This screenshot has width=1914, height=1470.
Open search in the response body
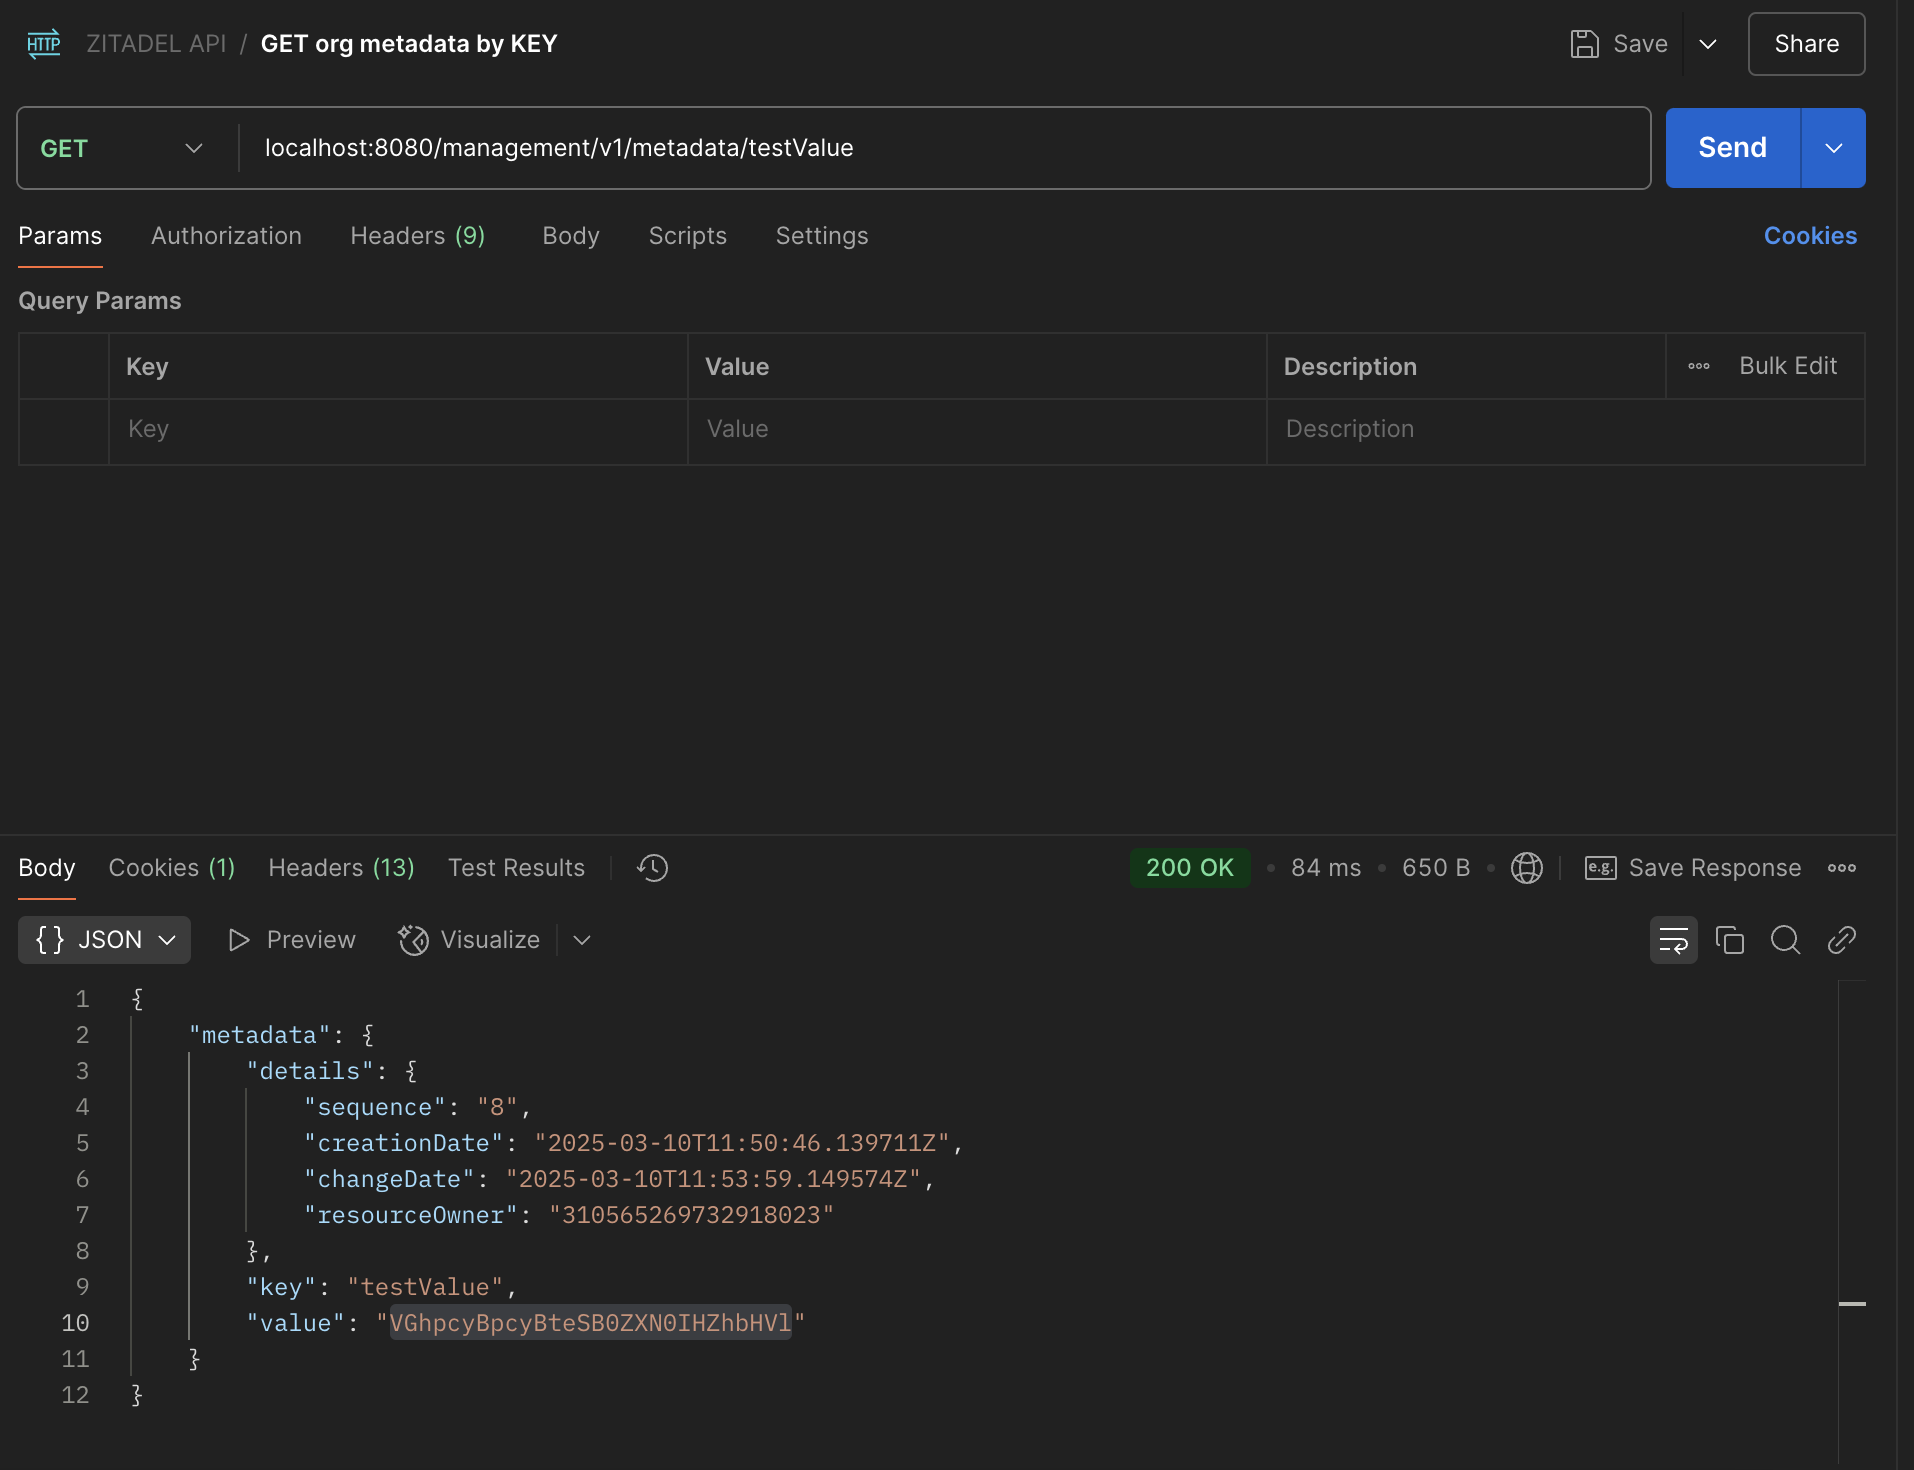coord(1785,940)
